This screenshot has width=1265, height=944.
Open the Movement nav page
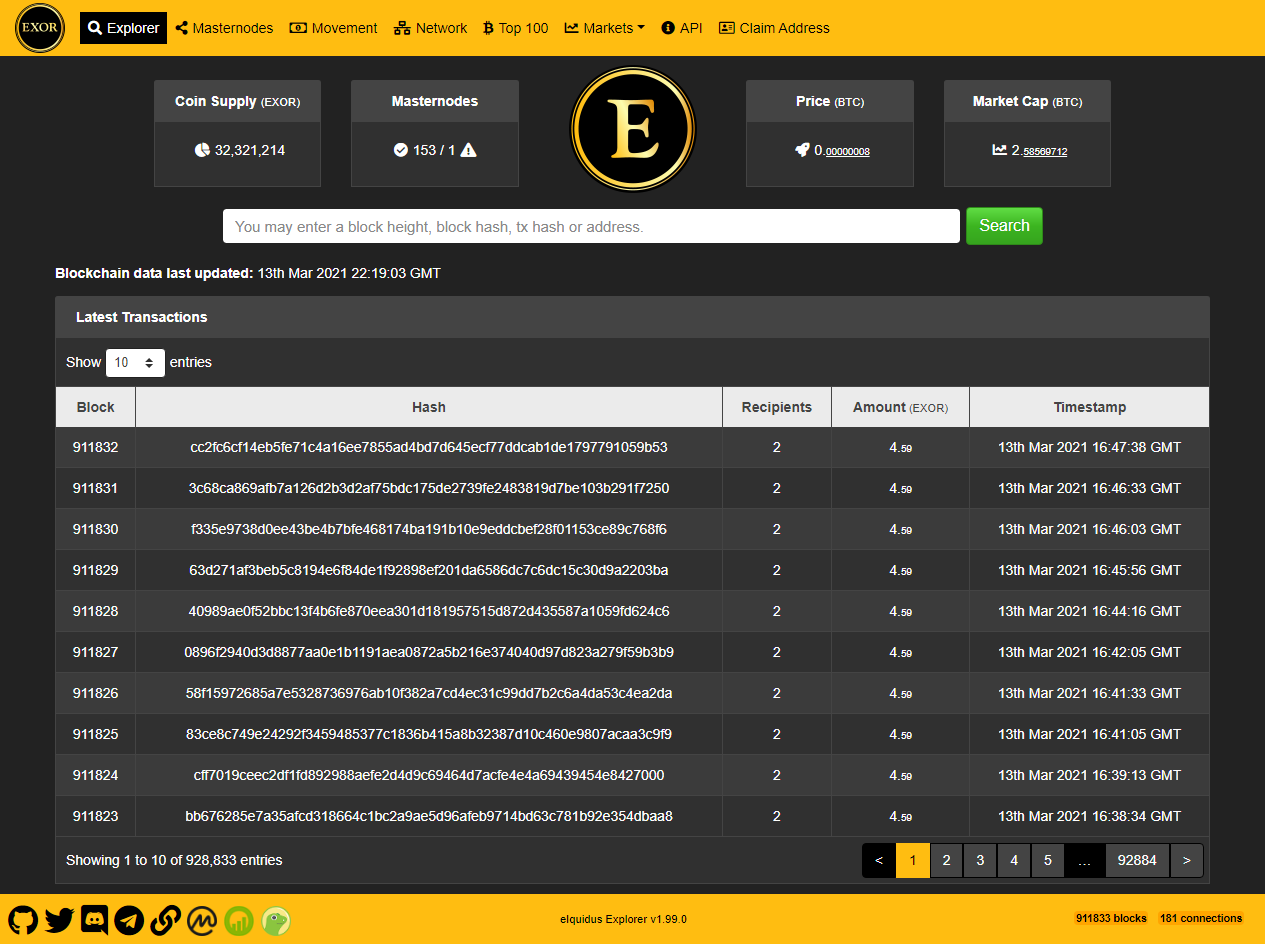(333, 28)
